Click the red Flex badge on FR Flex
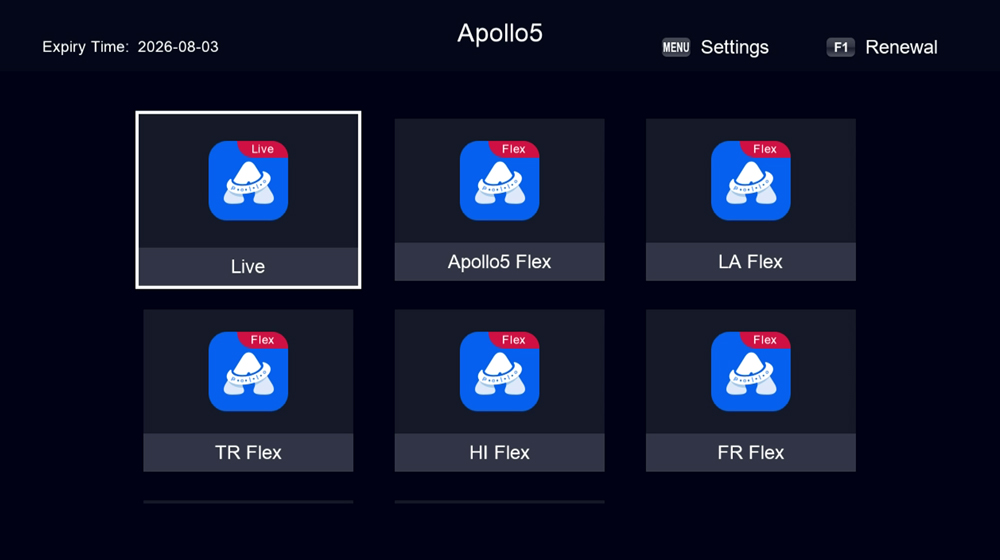This screenshot has height=560, width=1000. pos(765,340)
